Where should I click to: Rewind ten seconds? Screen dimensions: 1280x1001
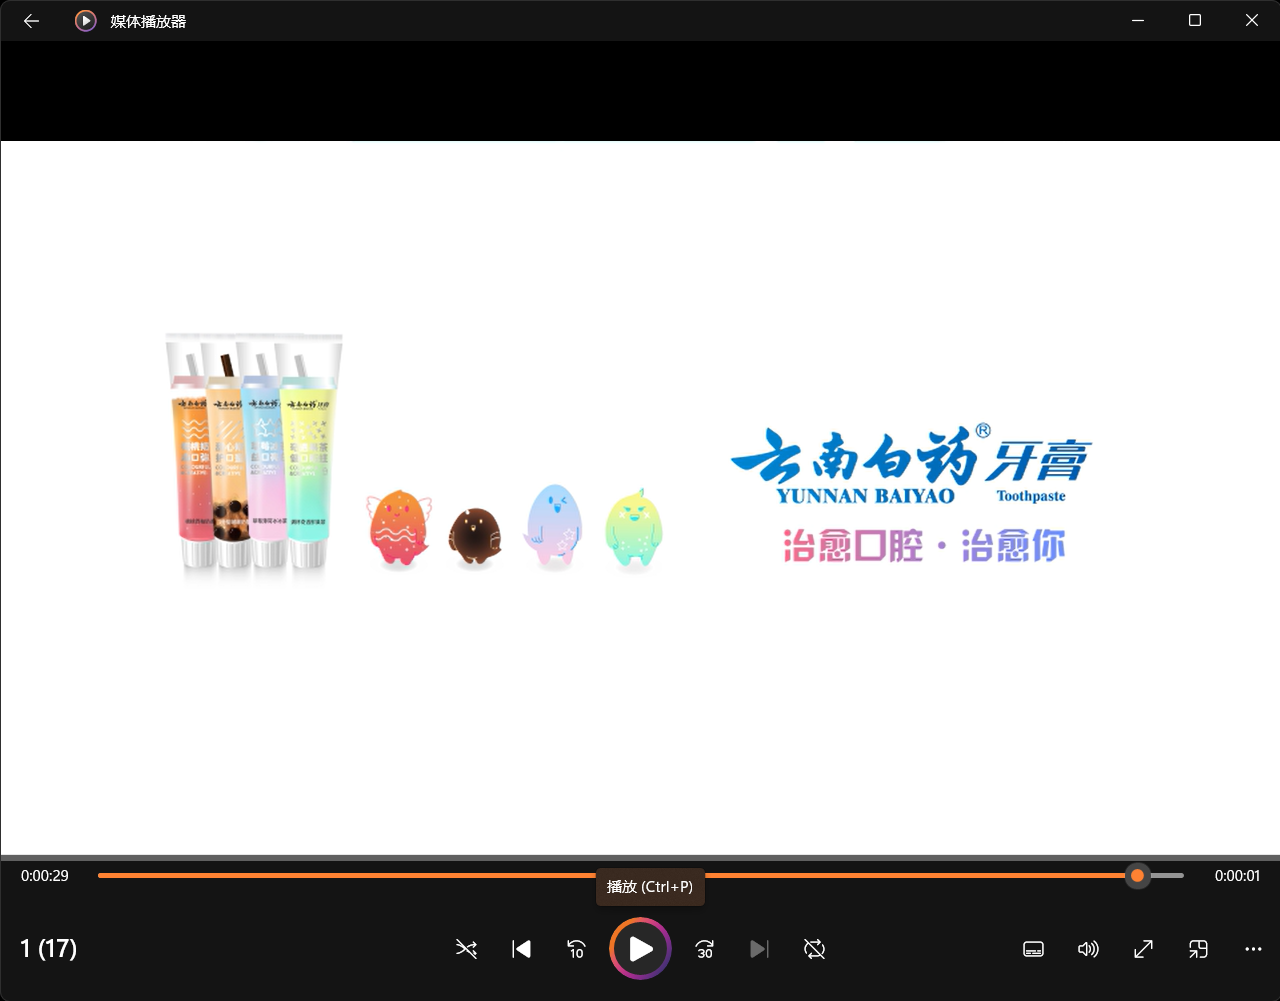576,949
